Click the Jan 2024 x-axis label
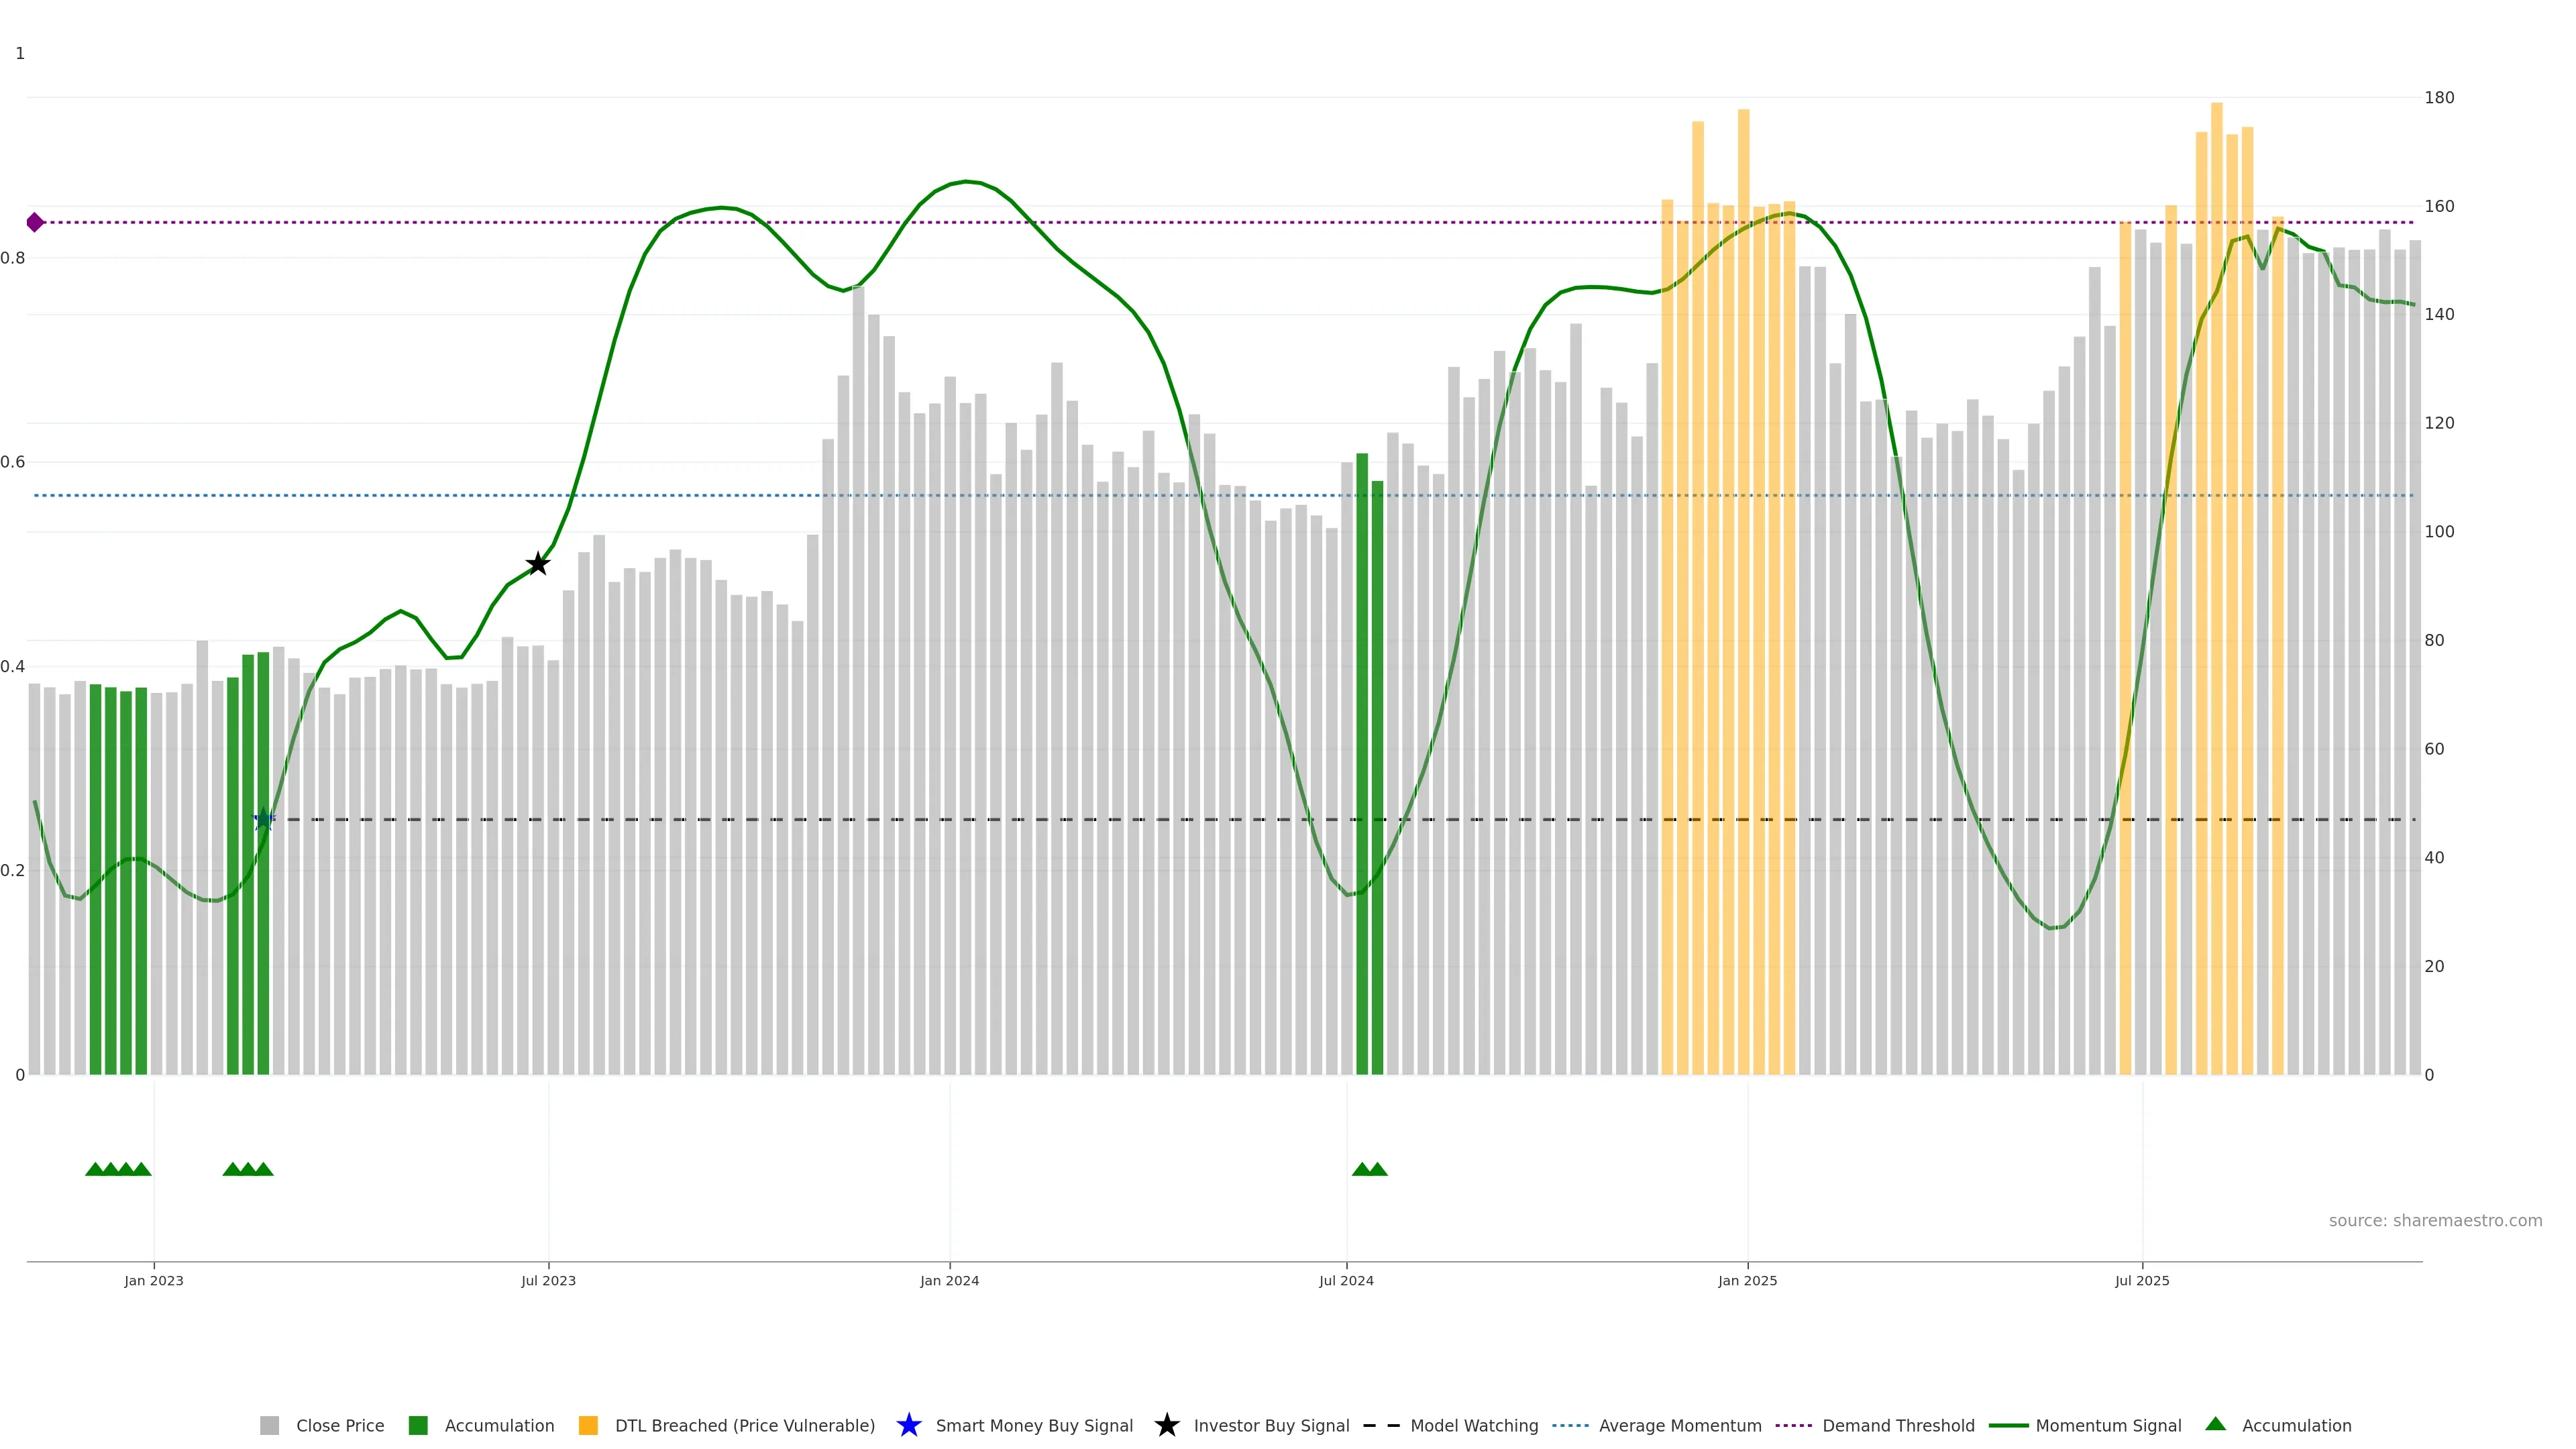Viewport: 2576px width, 1449px height. [x=949, y=1280]
